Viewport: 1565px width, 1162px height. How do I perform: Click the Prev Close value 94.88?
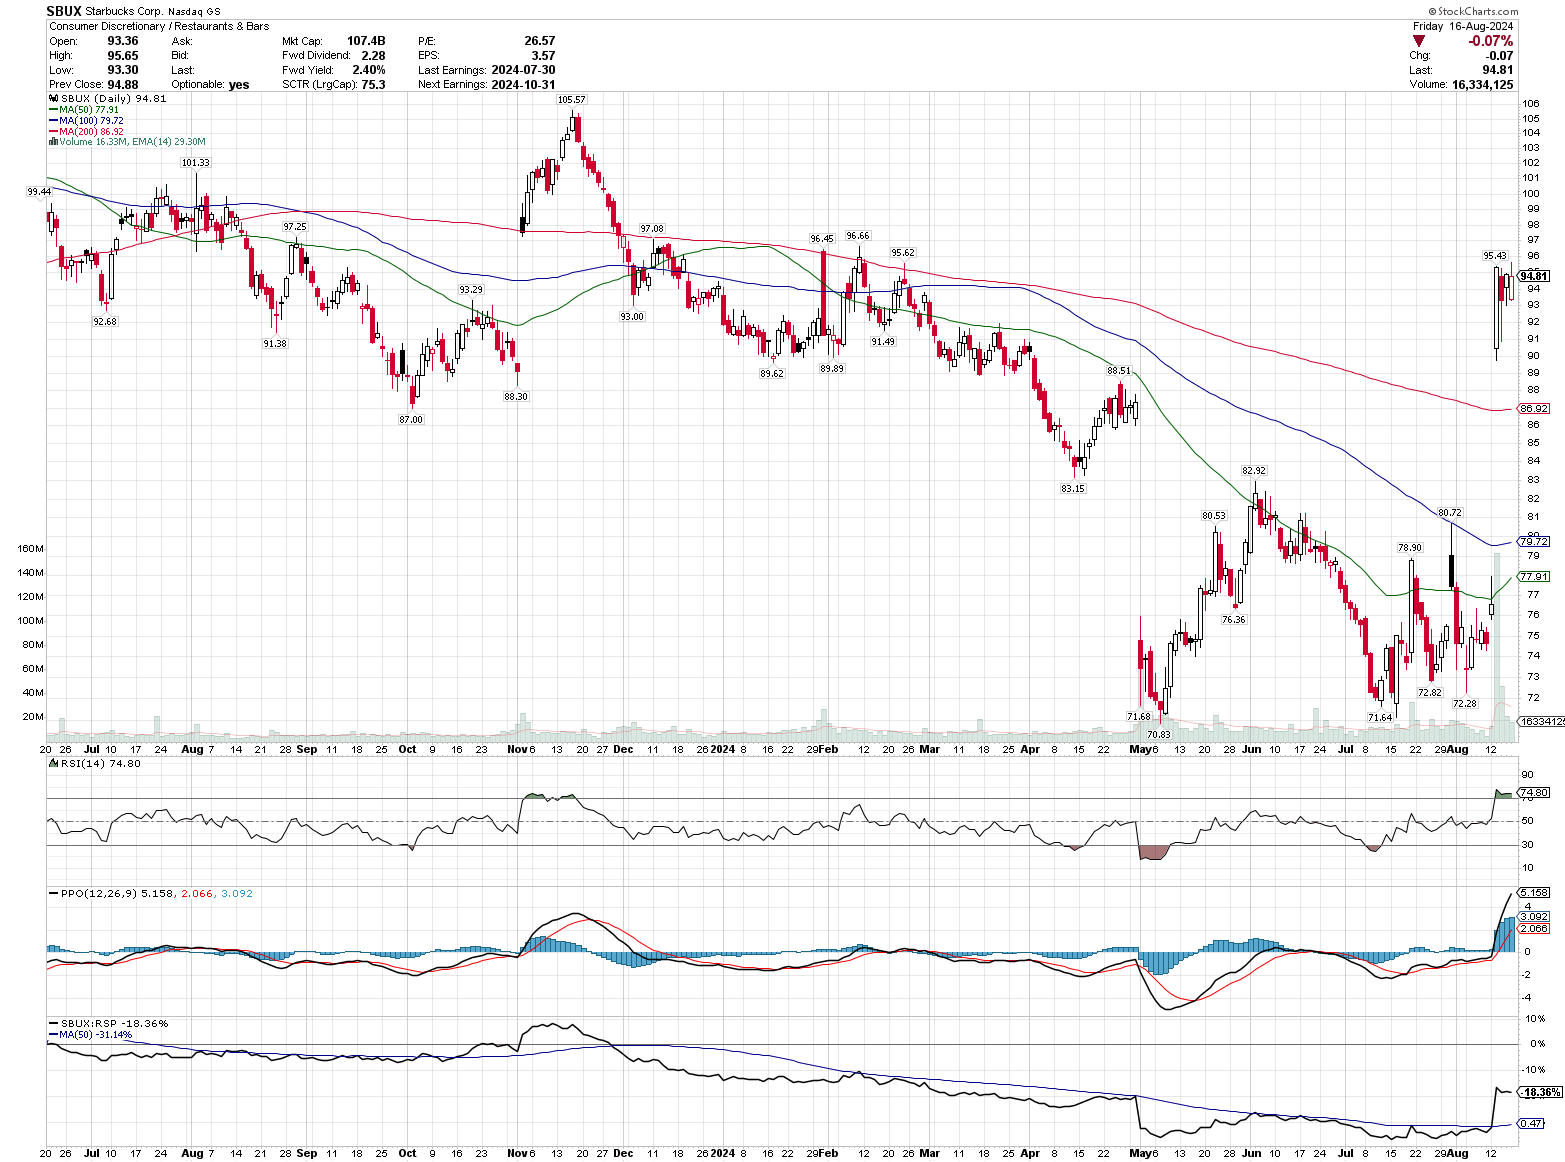coord(123,85)
